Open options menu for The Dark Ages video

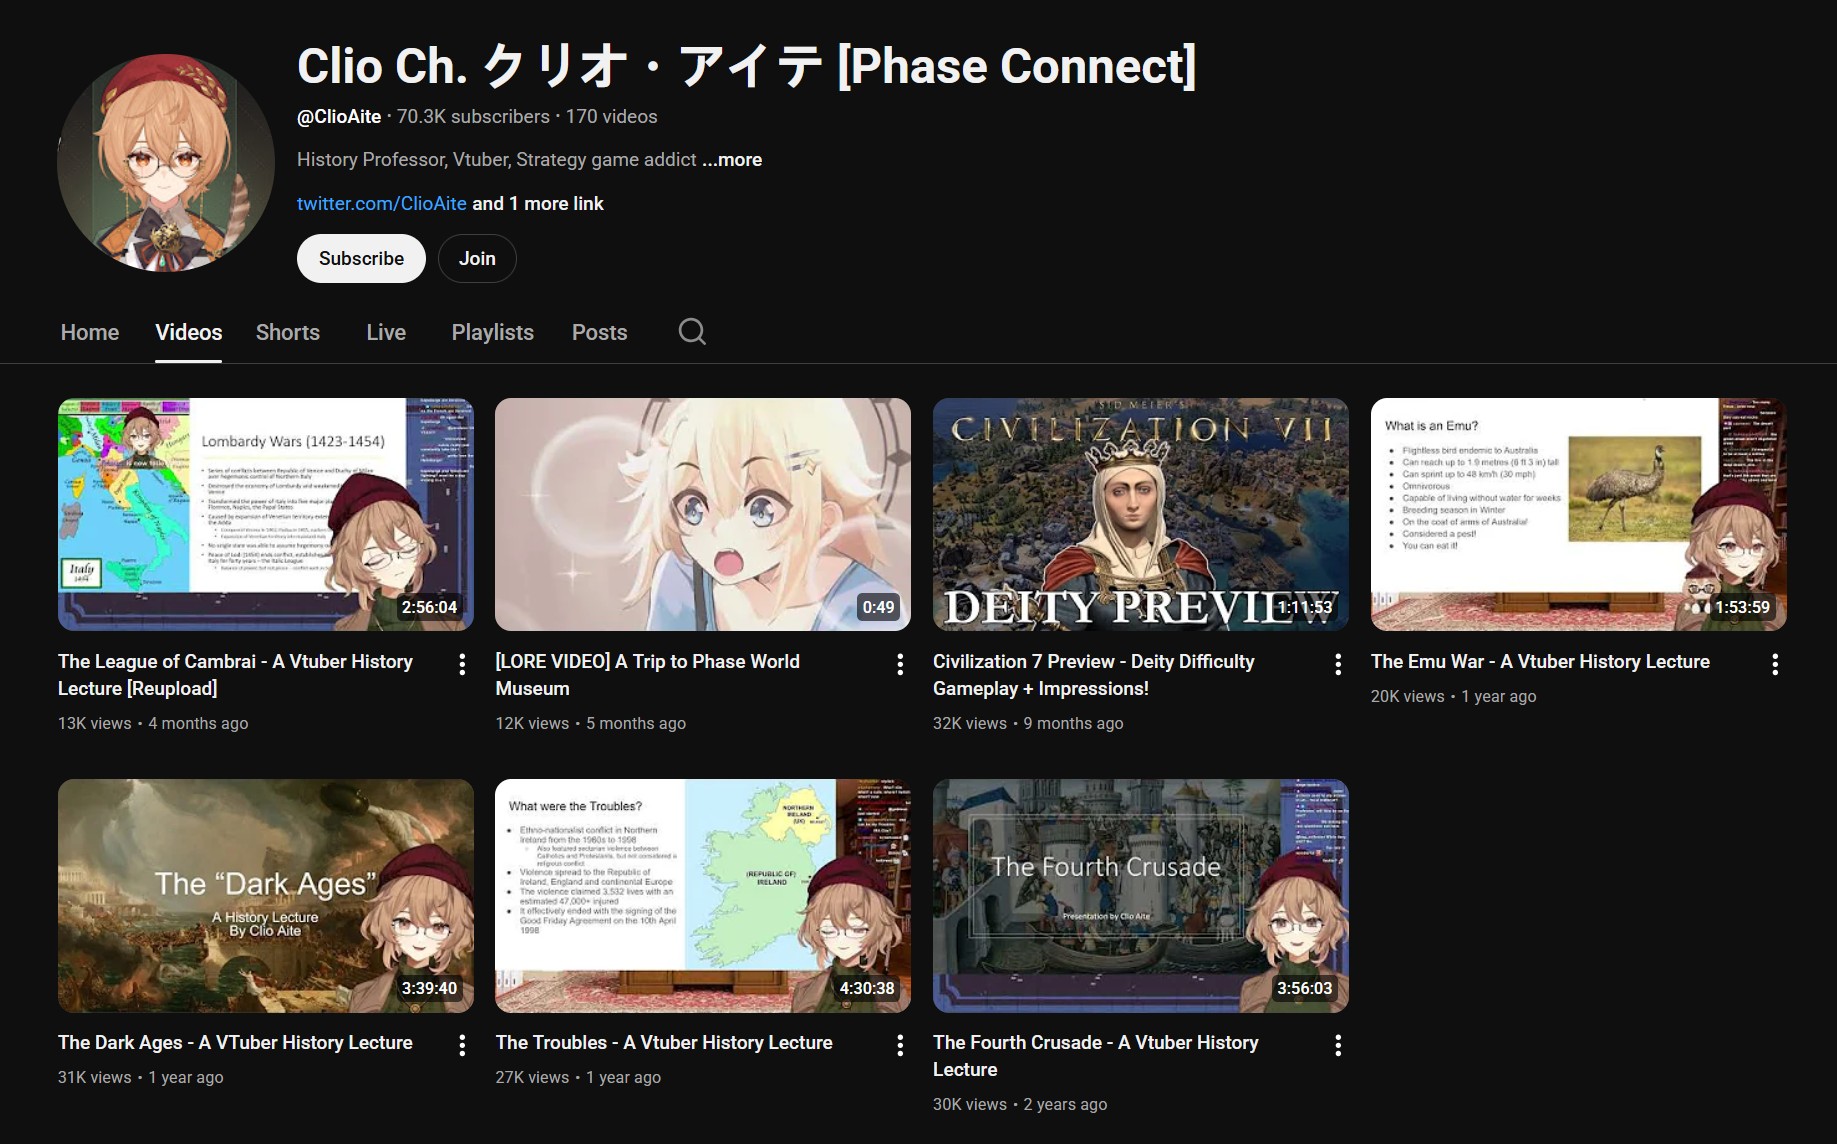462,1045
